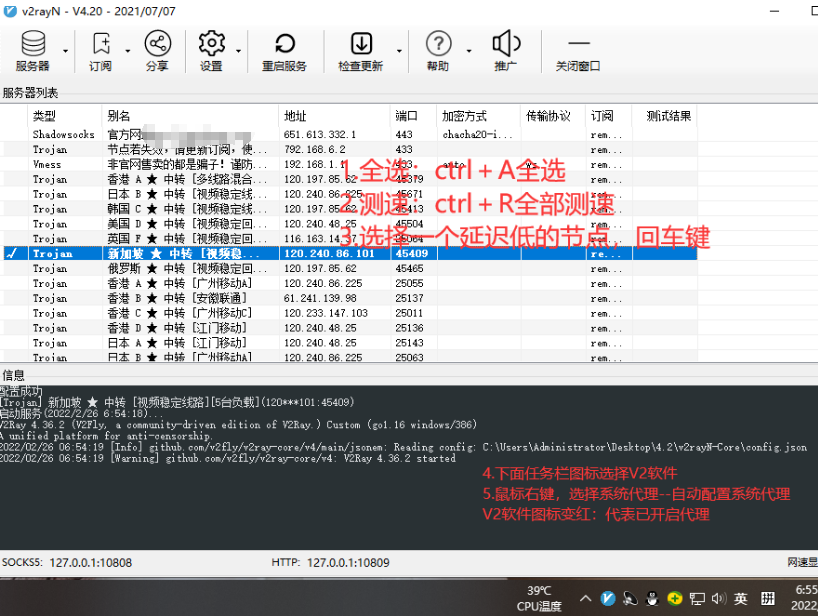Expand the dropdown arrow beside 服务器
The width and height of the screenshot is (818, 616).
coord(66,50)
